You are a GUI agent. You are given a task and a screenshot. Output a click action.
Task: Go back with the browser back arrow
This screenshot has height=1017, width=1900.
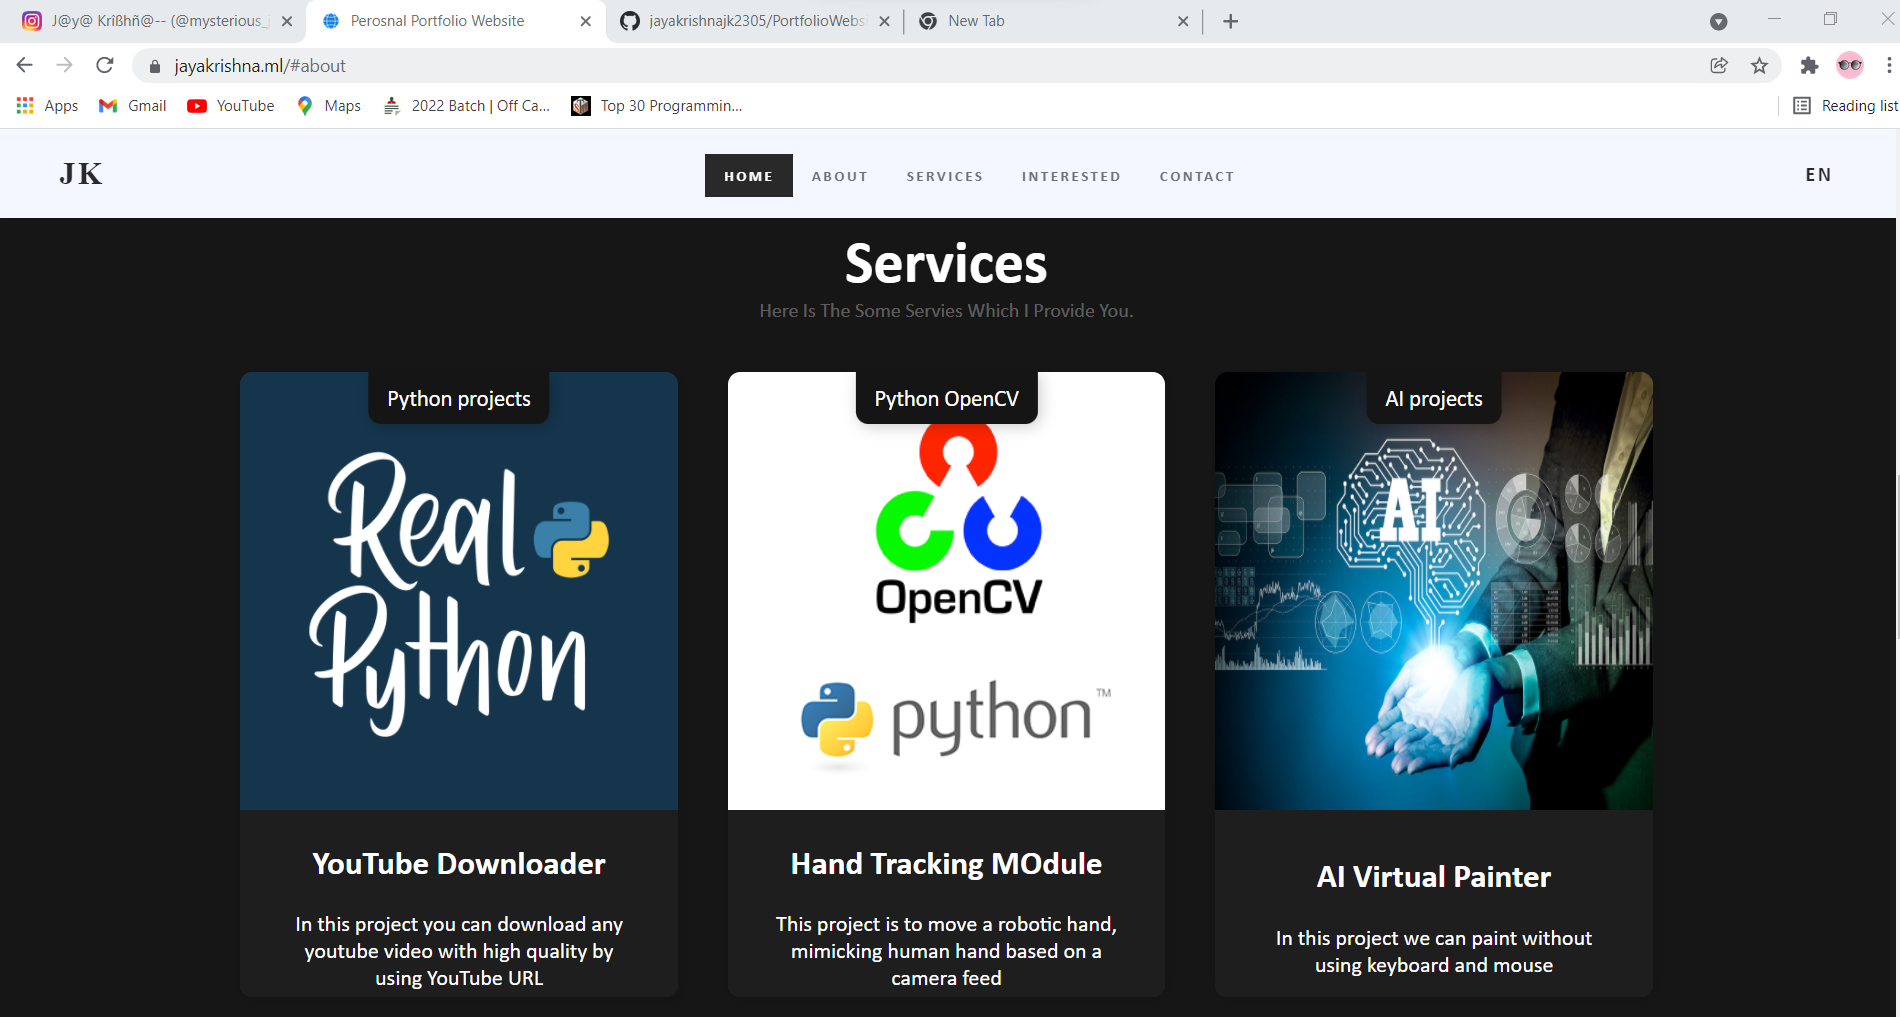click(x=25, y=65)
